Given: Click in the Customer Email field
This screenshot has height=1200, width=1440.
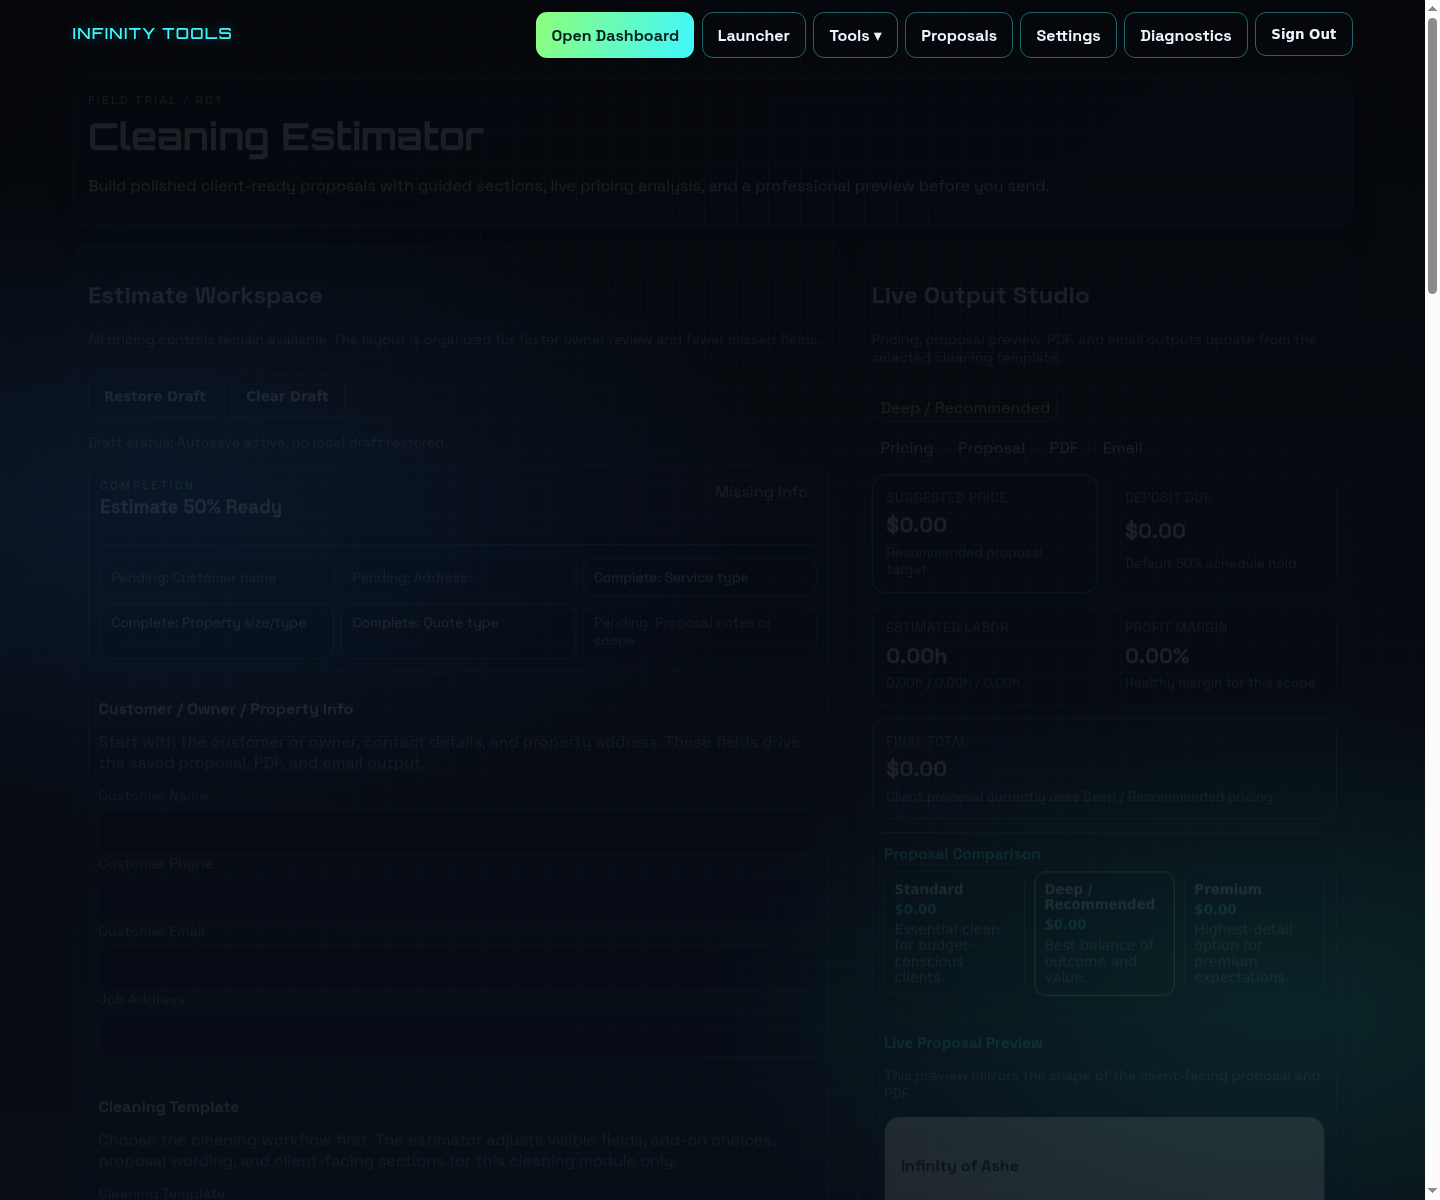Looking at the screenshot, I should (x=457, y=968).
